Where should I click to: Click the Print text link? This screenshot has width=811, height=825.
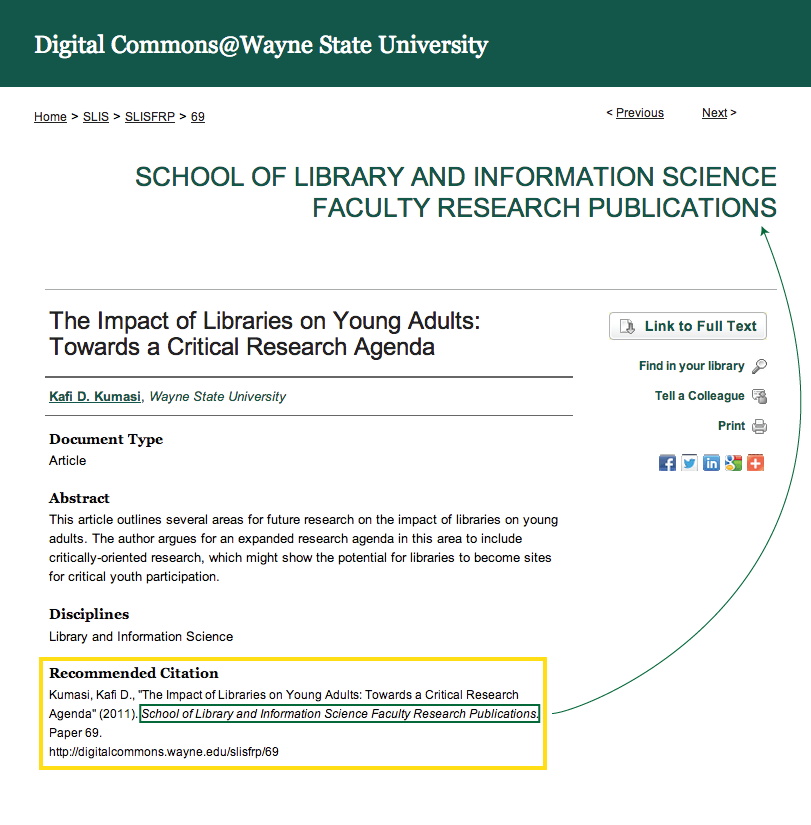pos(732,426)
